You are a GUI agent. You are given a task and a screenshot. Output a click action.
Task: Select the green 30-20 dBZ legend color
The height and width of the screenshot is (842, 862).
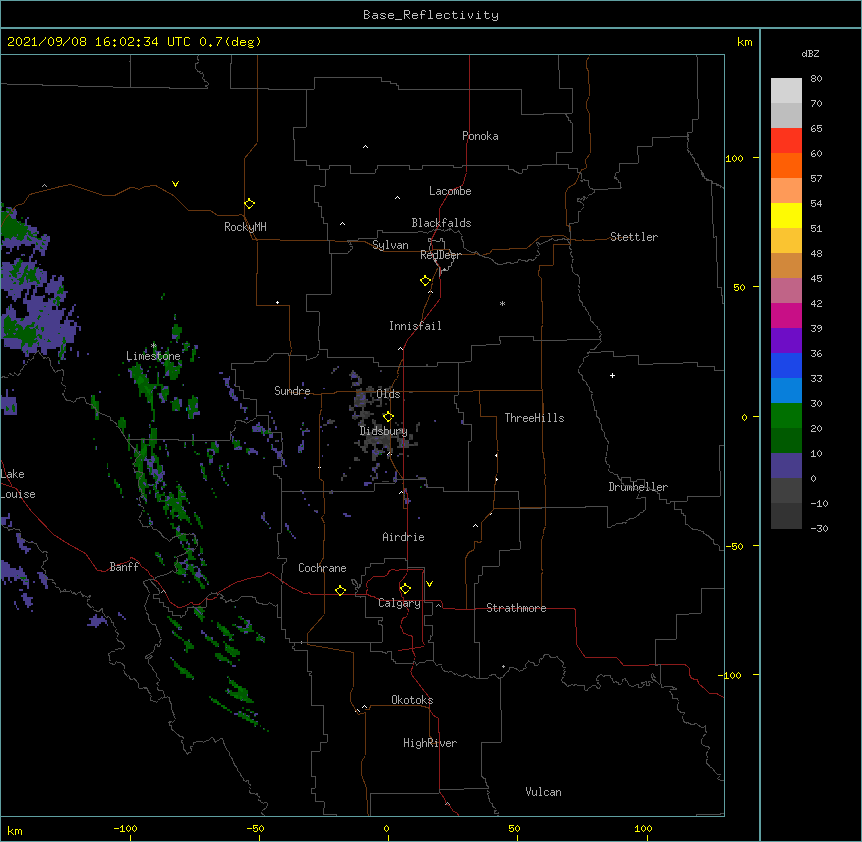(x=786, y=416)
